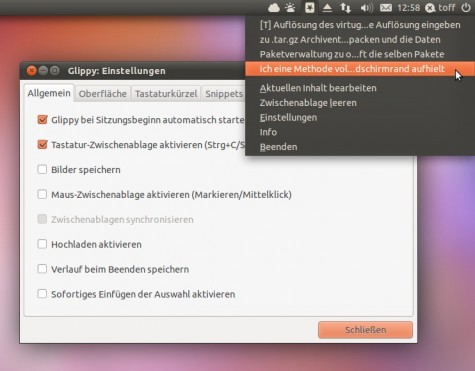
Task: Select clipboard entry 'Paketverwaltung zu o...'
Action: pyautogui.click(x=360, y=54)
